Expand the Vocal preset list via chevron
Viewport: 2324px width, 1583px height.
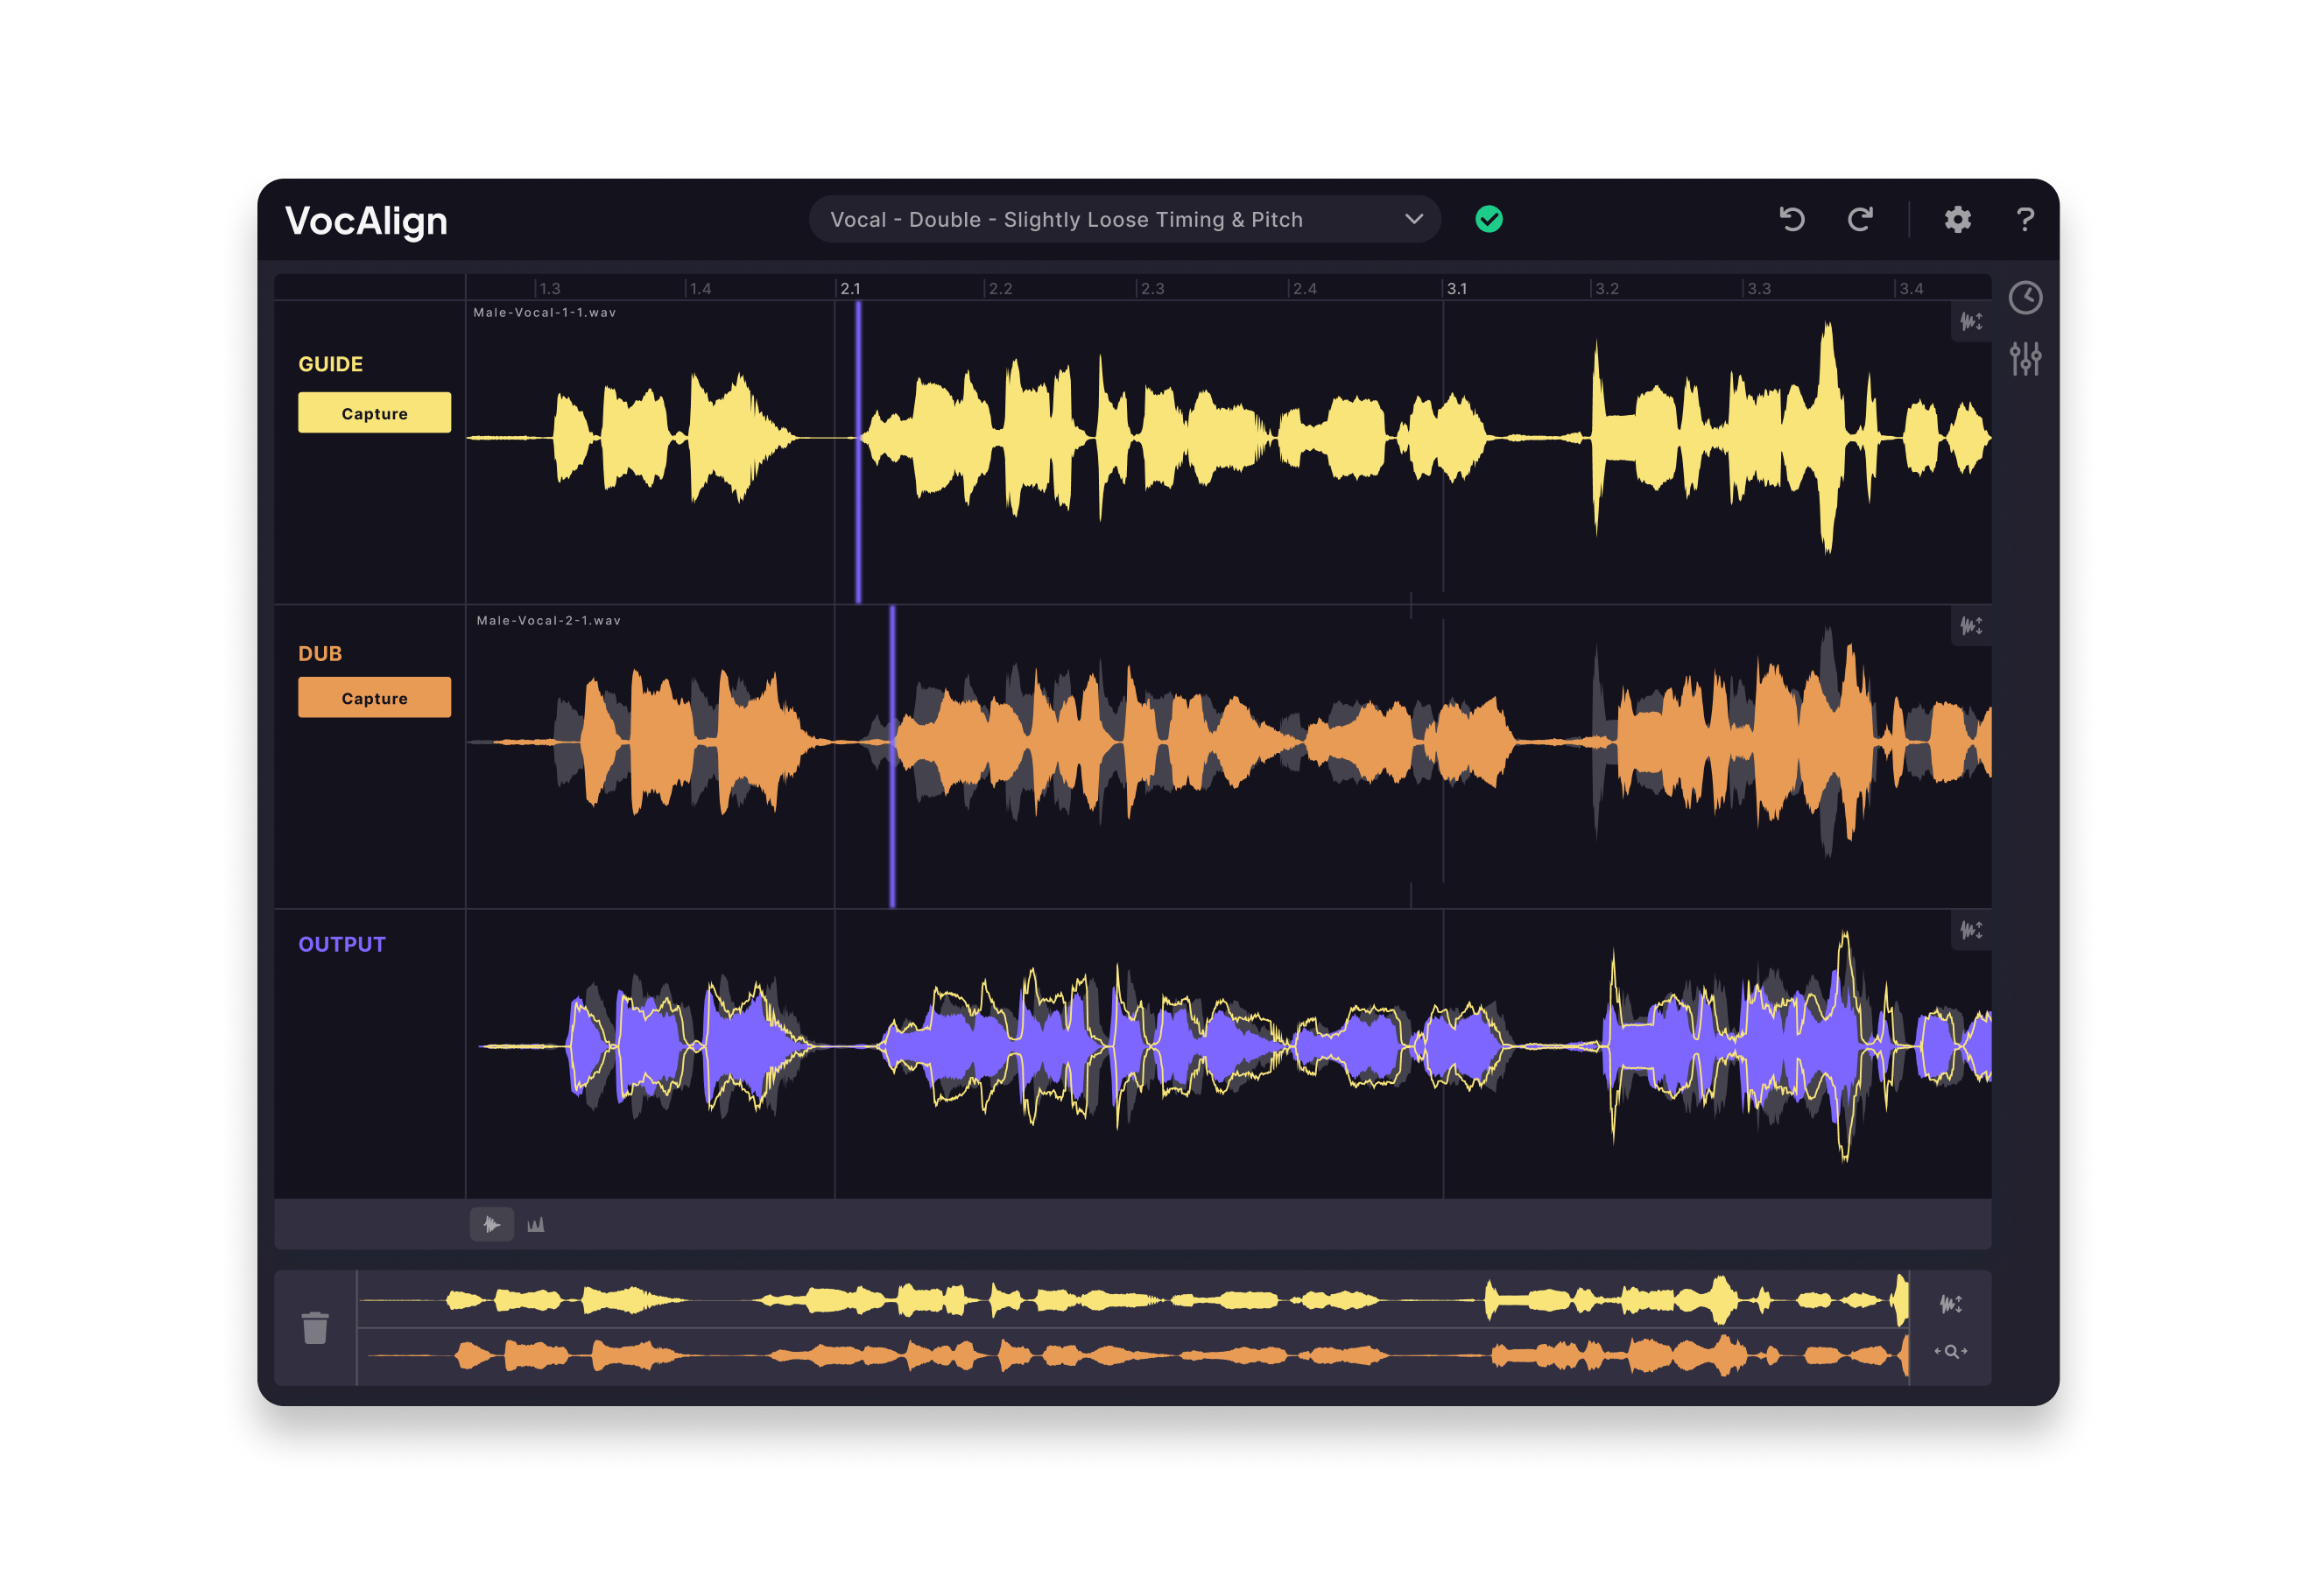point(1413,219)
